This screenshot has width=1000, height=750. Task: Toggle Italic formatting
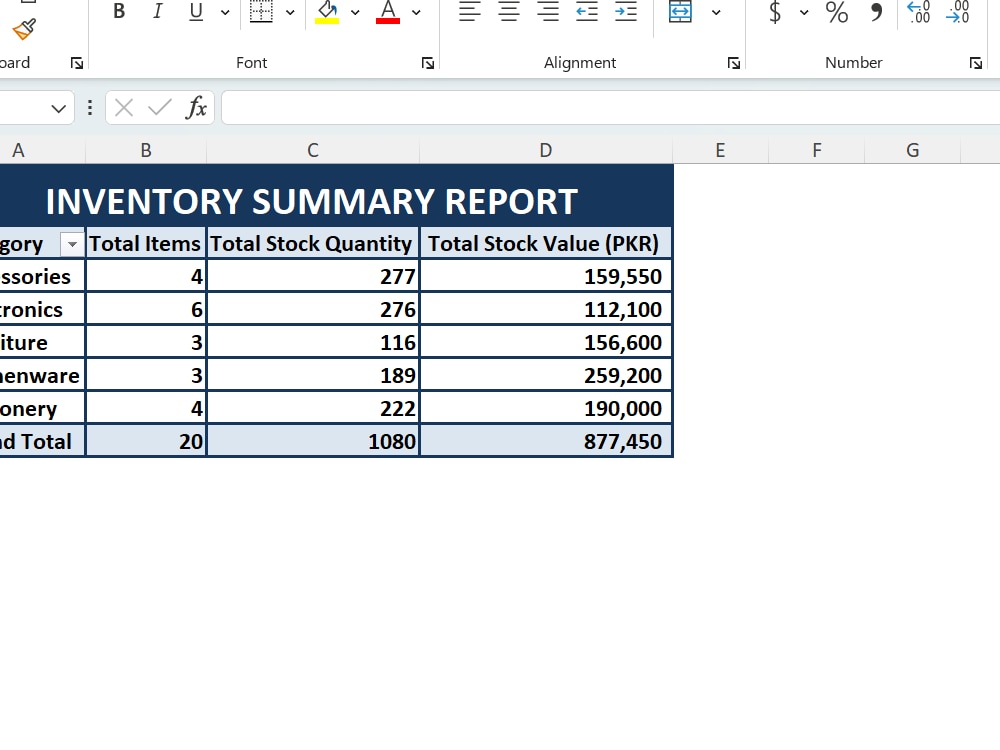coord(158,11)
